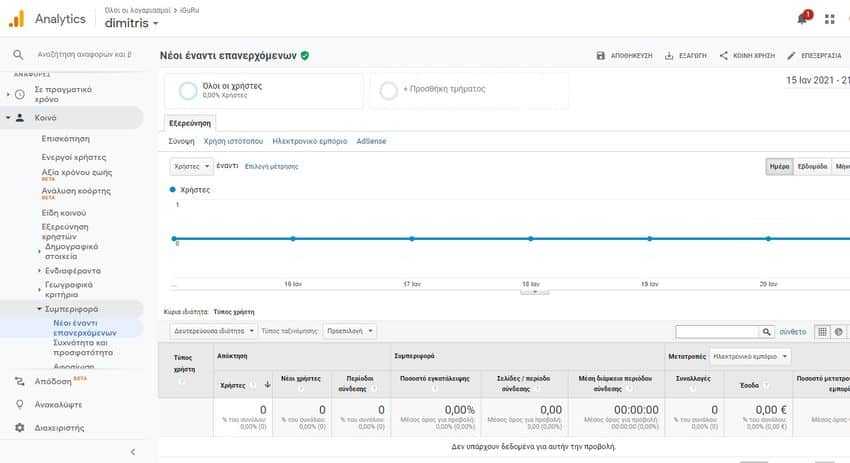Screen dimensions: 850x463
Task: Select the pie chart view icon
Action: tap(839, 332)
